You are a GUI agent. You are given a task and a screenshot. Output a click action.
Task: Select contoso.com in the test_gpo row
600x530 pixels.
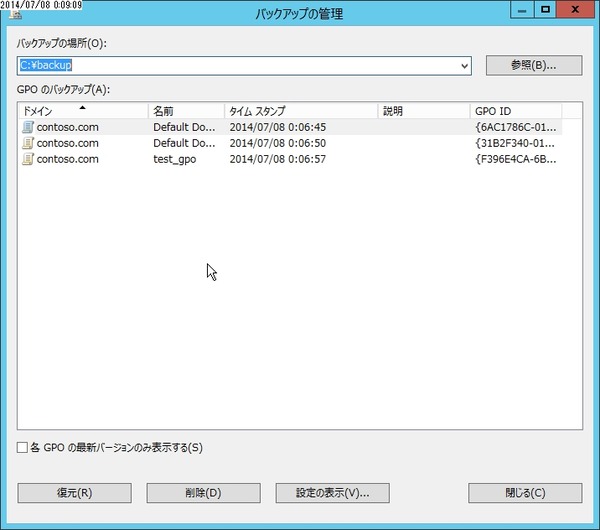67,159
